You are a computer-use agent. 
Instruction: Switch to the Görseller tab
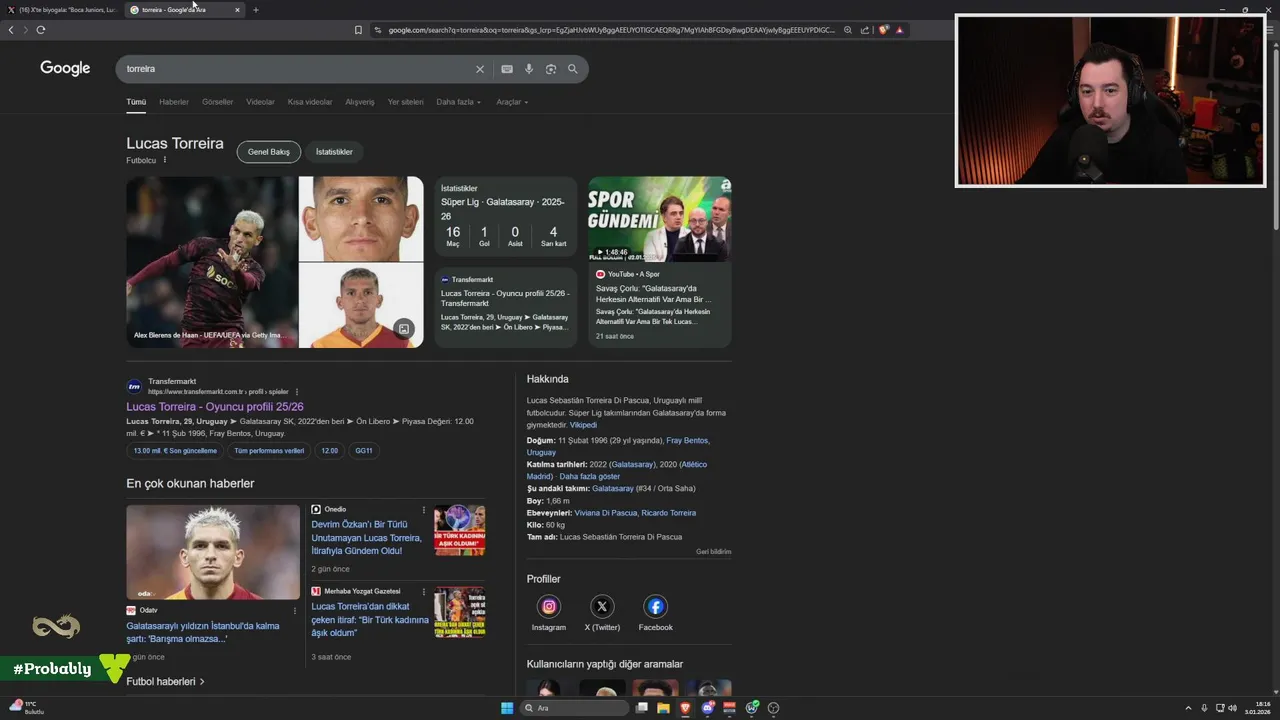click(217, 102)
